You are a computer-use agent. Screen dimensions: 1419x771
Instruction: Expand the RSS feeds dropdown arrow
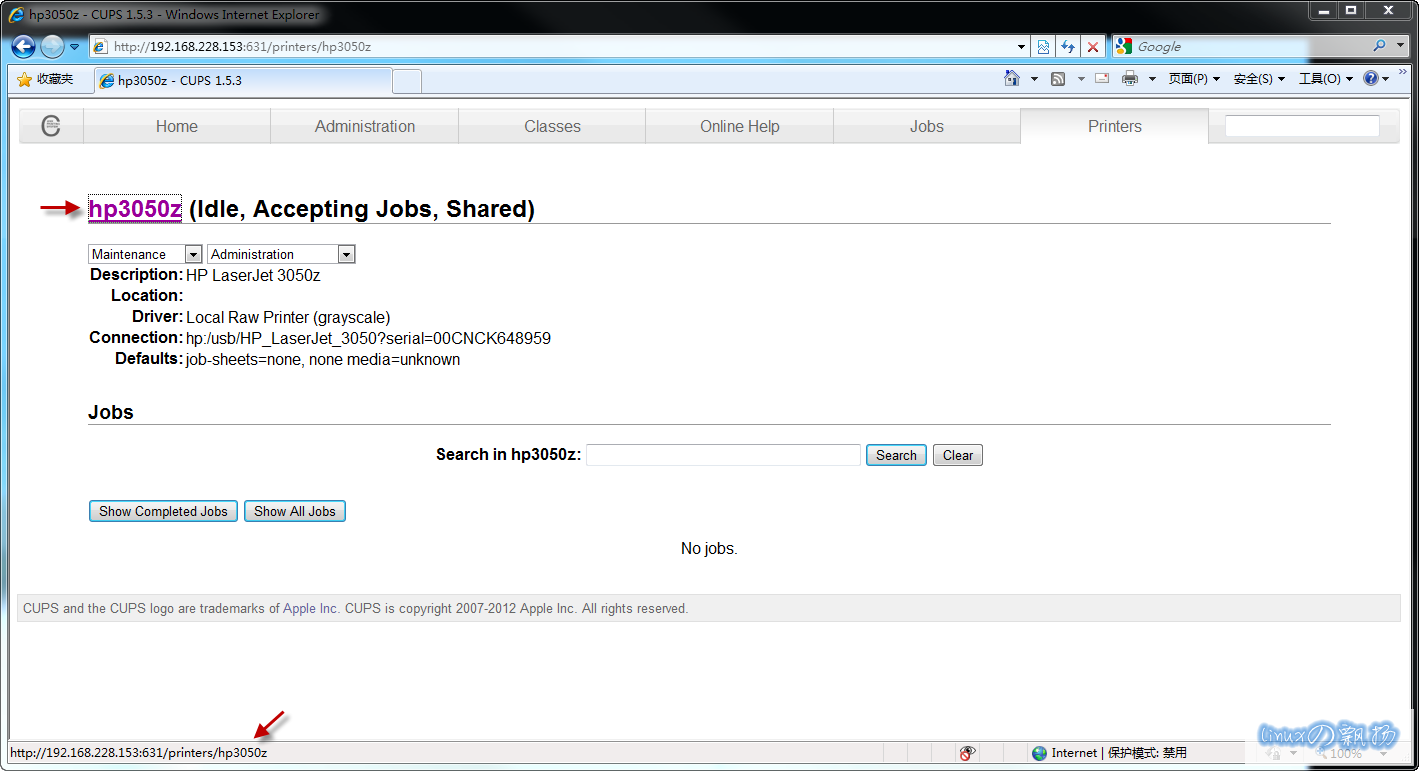(1081, 79)
